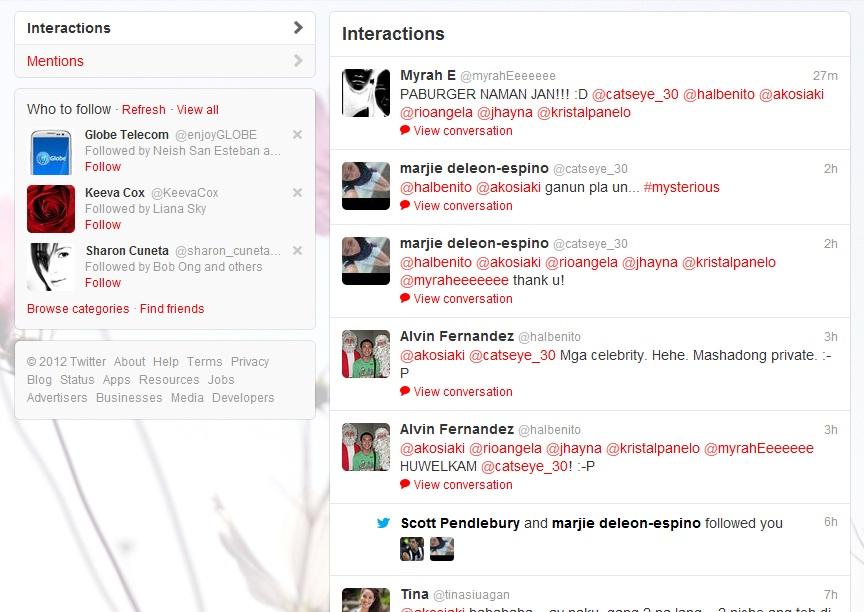Image resolution: width=864 pixels, height=612 pixels.
Task: Follow Keeva Cox
Action: (102, 225)
